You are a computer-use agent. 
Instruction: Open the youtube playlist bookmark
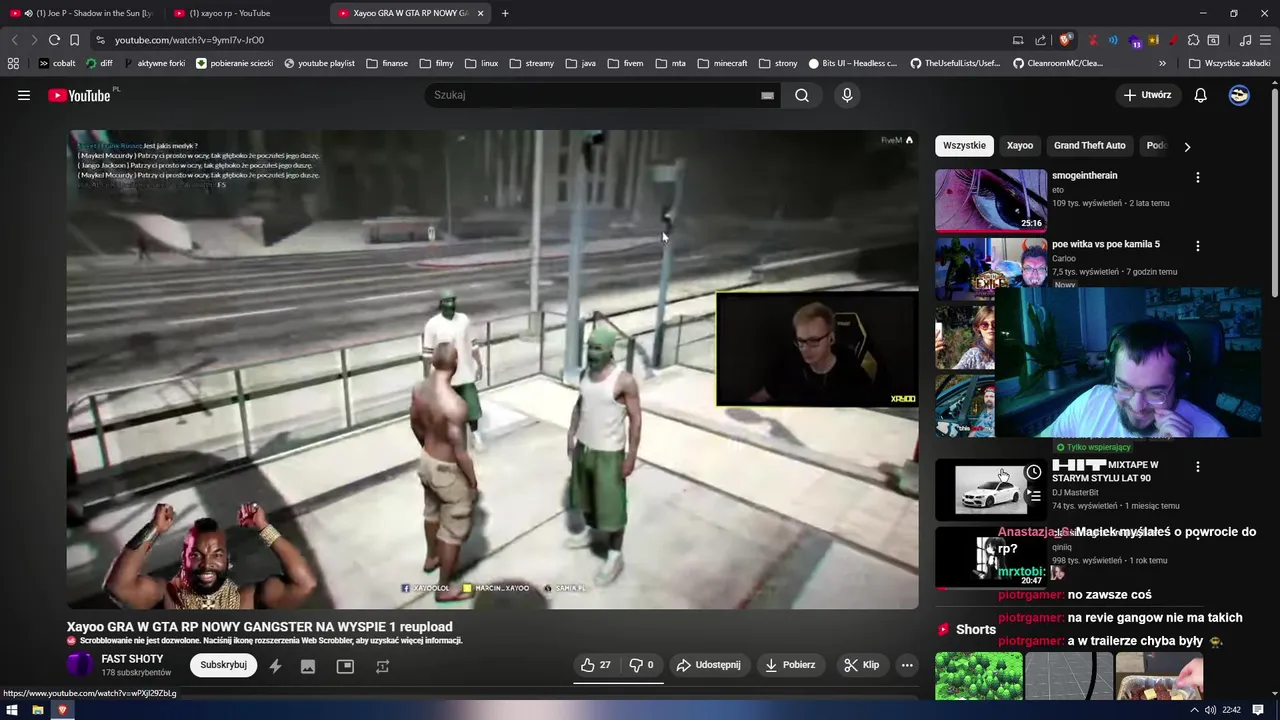pyautogui.click(x=319, y=63)
